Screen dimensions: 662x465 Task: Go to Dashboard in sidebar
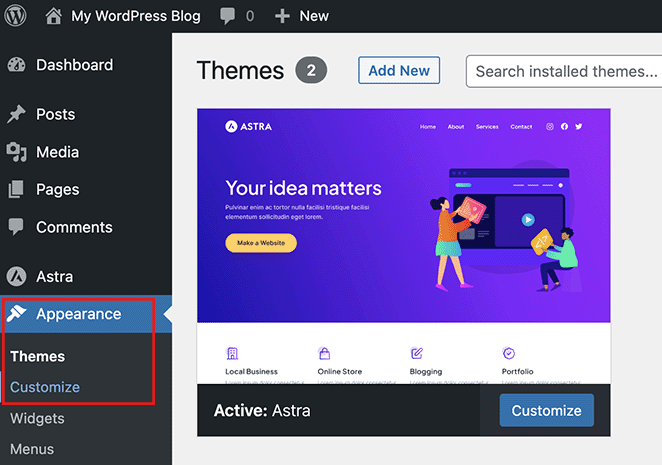pos(74,65)
